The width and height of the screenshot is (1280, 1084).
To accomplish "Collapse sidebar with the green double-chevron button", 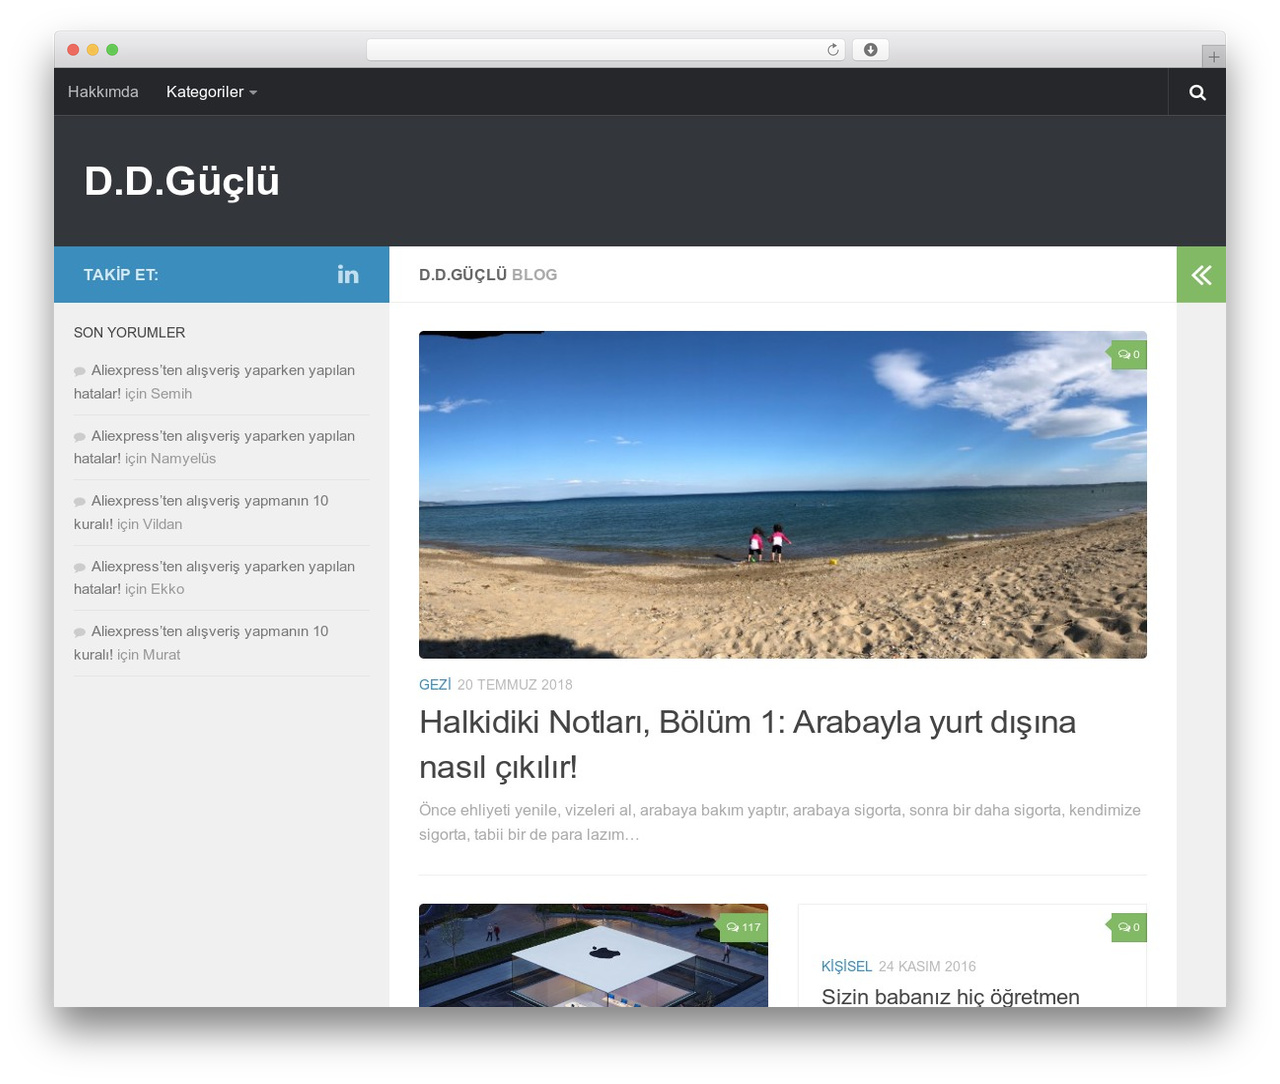I will coord(1201,275).
